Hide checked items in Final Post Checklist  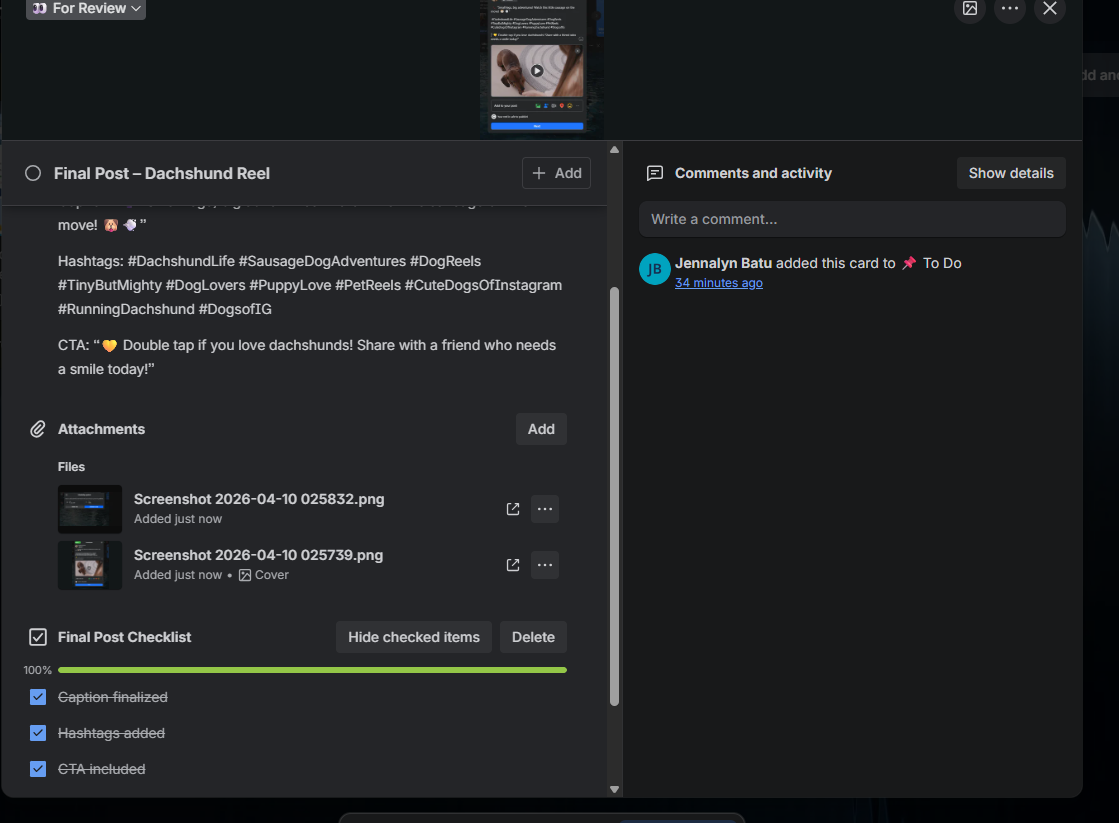[x=414, y=637]
